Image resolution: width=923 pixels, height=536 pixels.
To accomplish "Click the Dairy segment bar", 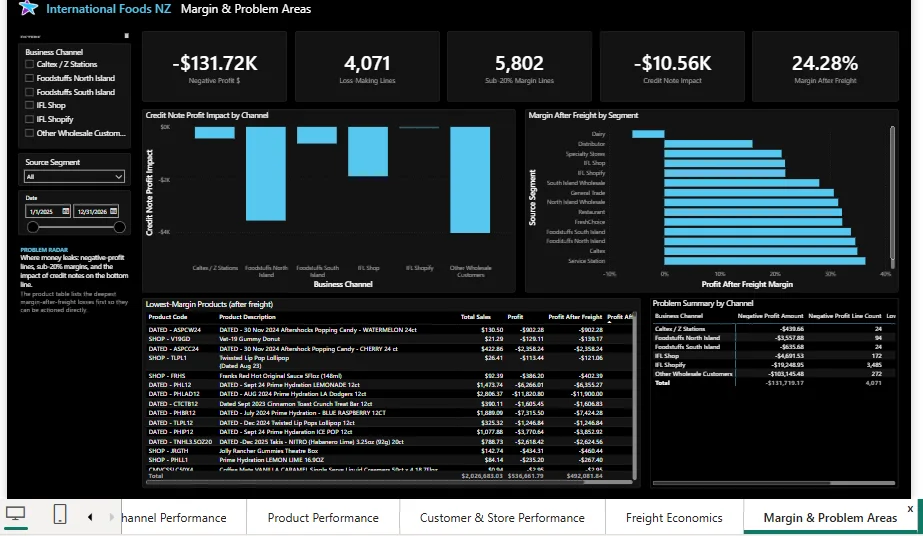I will [x=648, y=134].
